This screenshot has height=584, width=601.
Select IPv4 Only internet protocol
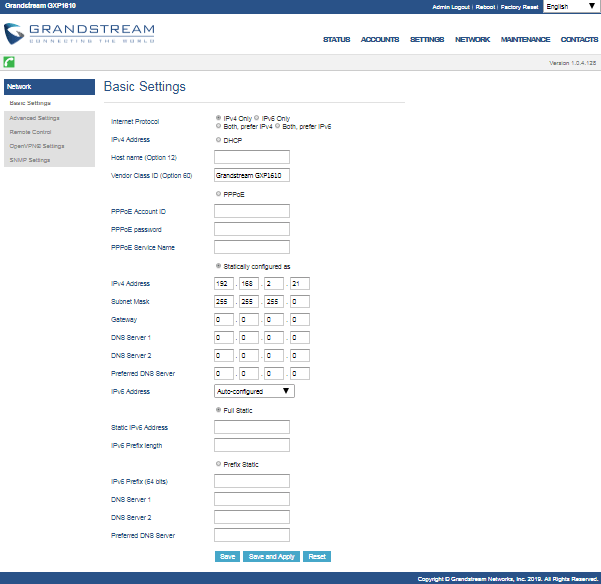click(x=218, y=118)
